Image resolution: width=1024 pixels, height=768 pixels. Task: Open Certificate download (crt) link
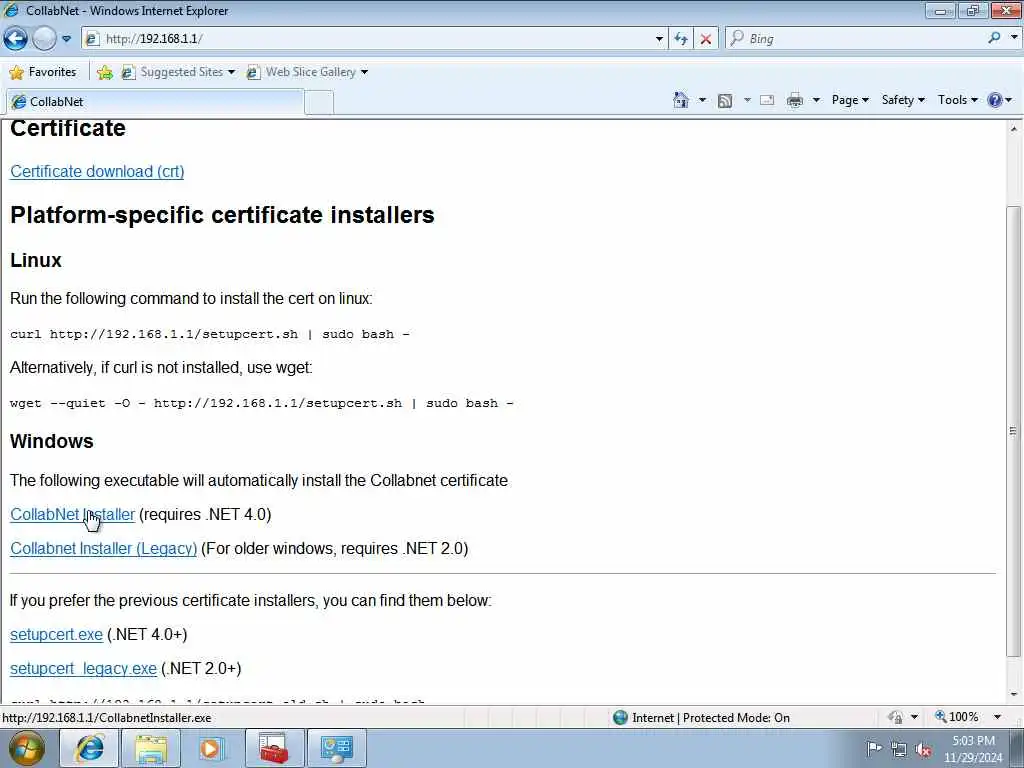(97, 171)
